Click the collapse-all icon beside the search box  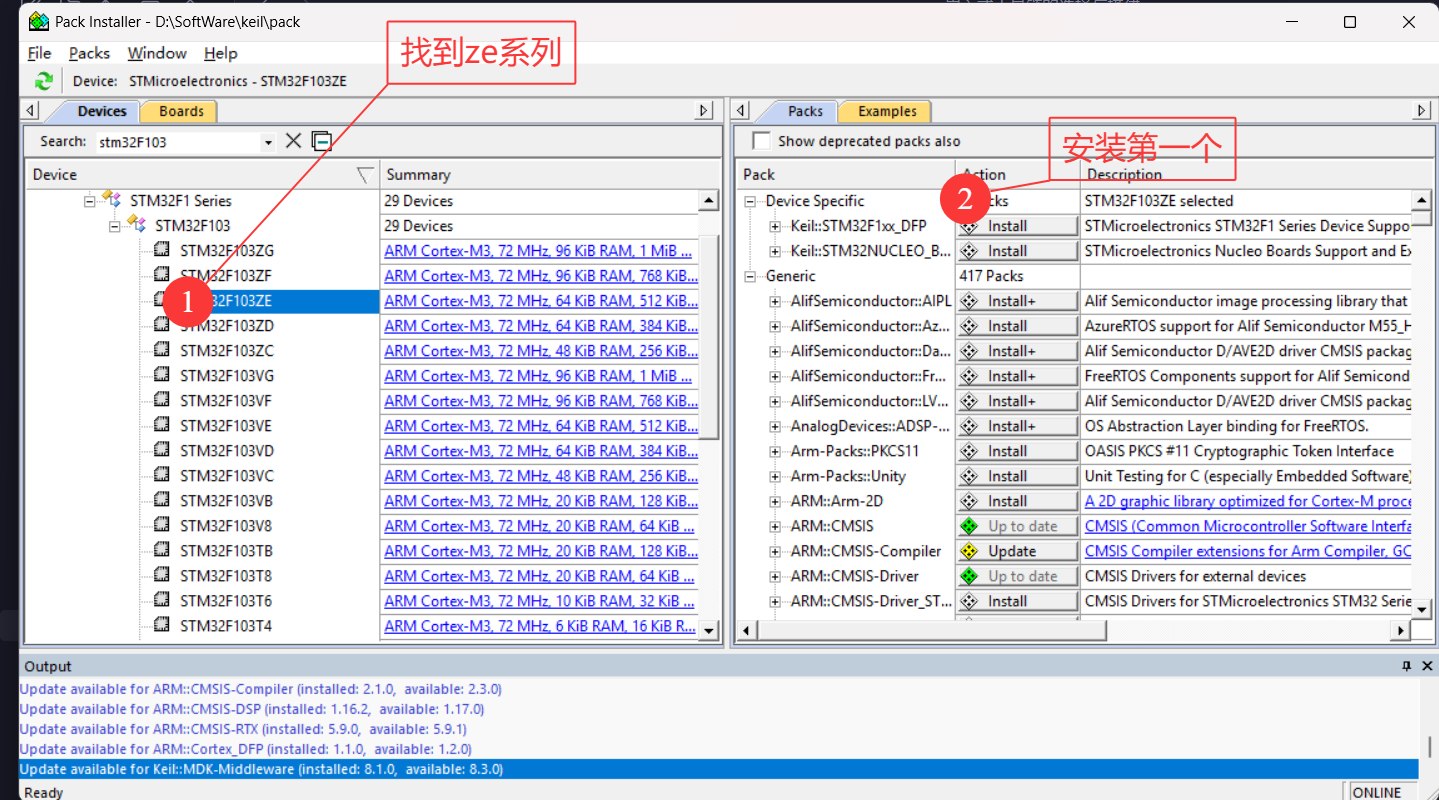321,141
